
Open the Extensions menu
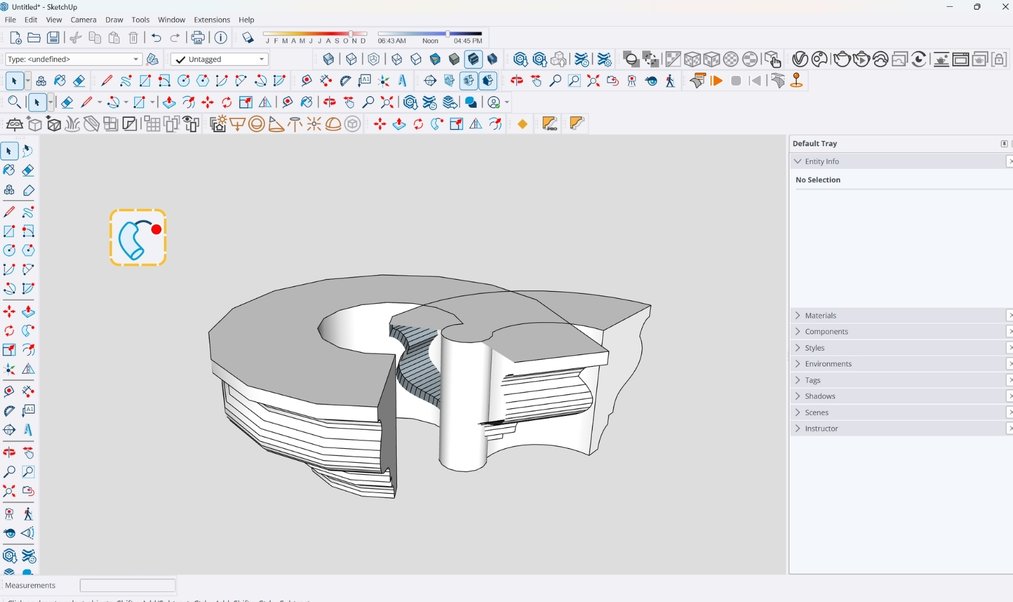212,19
